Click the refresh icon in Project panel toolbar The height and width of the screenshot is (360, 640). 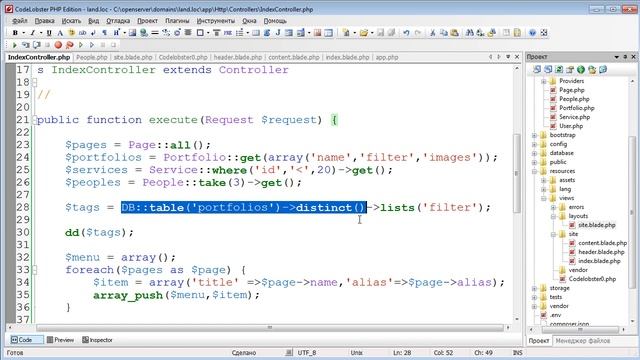coord(559,70)
